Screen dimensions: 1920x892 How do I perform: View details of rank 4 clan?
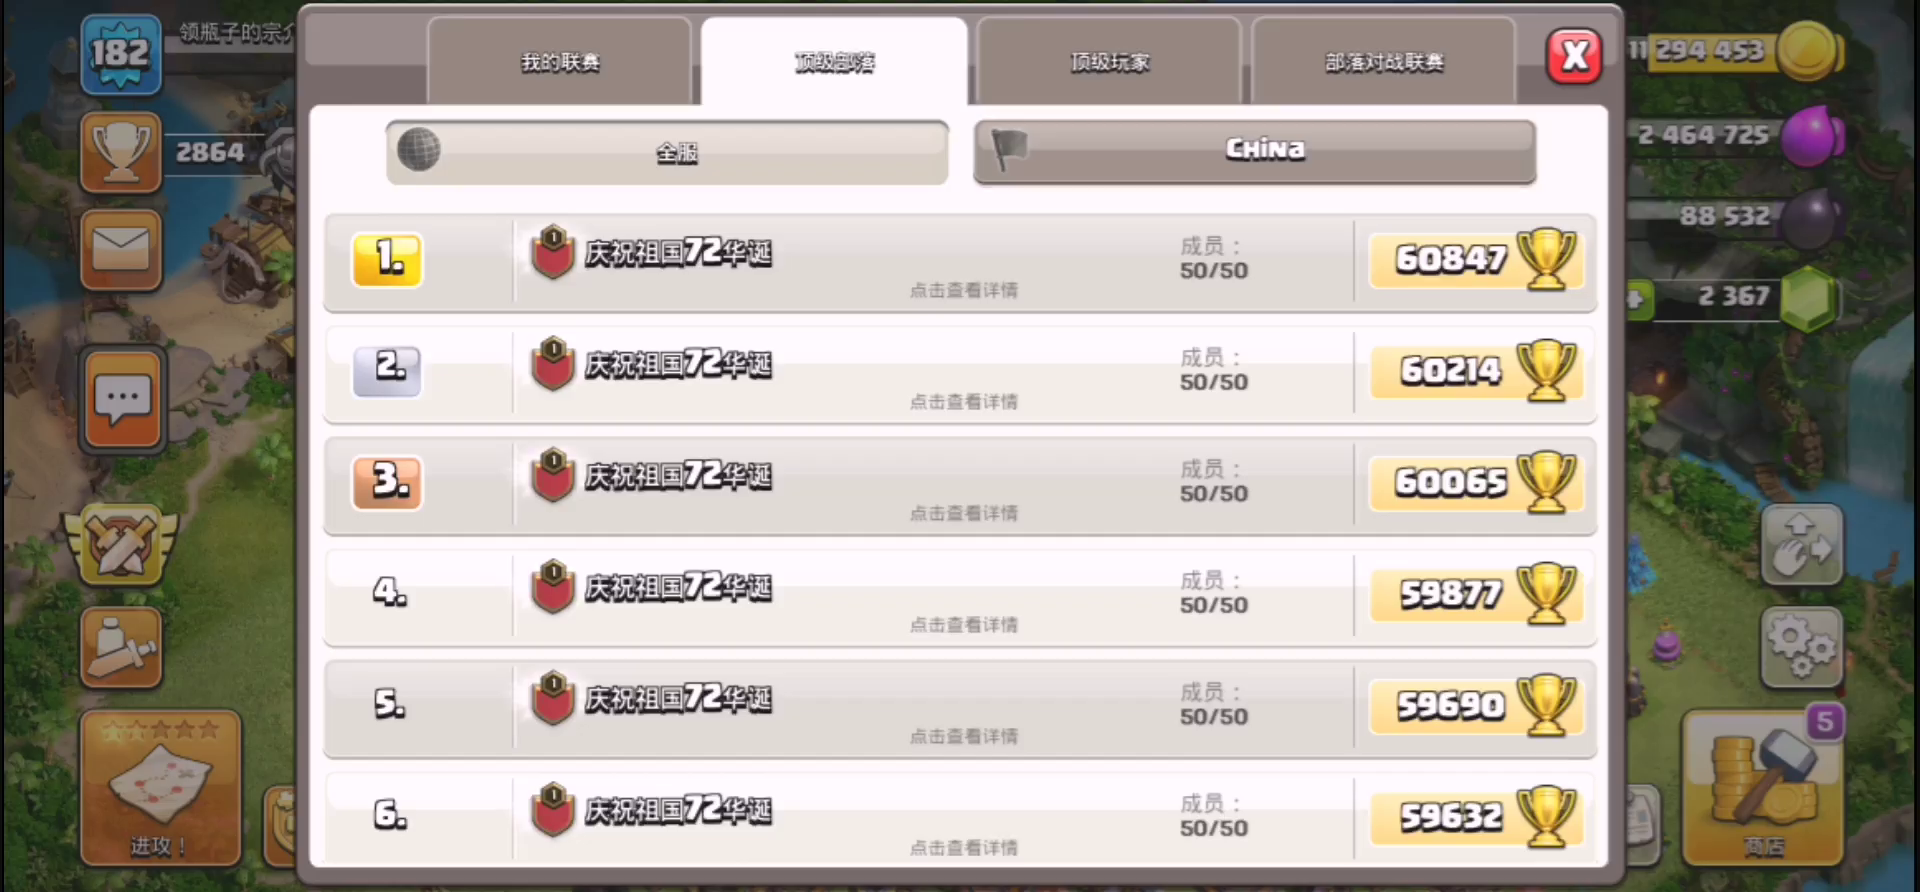point(960,596)
